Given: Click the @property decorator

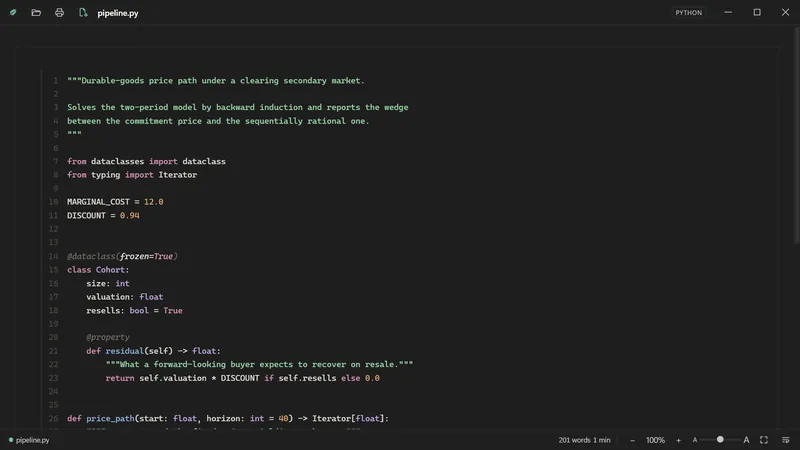Looking at the screenshot, I should click(x=108, y=337).
